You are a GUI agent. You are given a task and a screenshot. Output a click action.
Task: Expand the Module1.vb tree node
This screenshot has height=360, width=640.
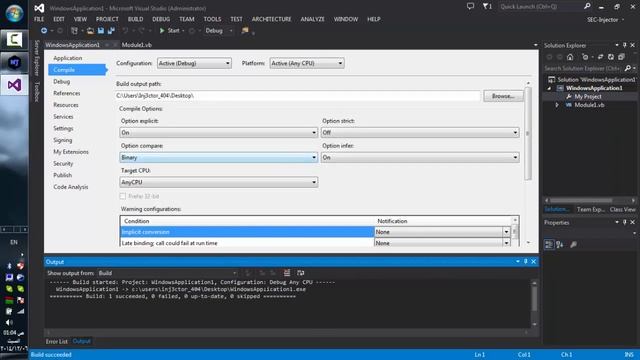coord(557,105)
